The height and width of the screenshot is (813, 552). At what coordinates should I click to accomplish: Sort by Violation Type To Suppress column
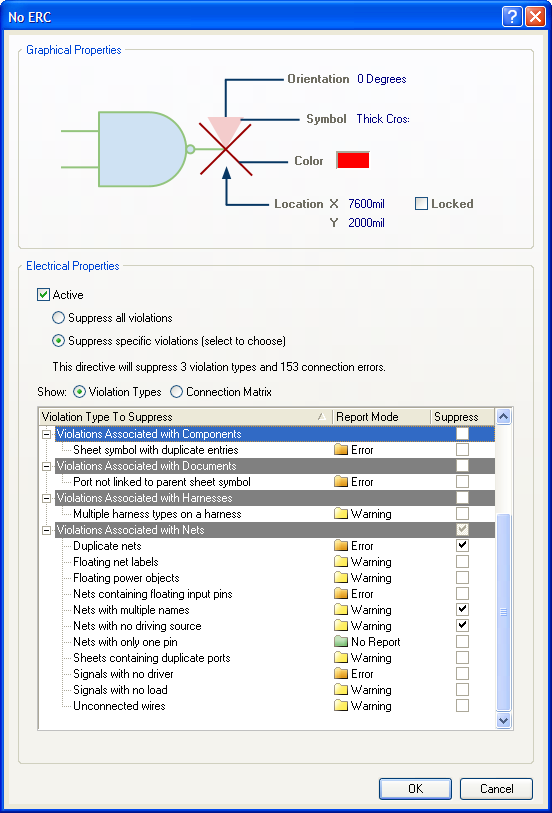(185, 417)
